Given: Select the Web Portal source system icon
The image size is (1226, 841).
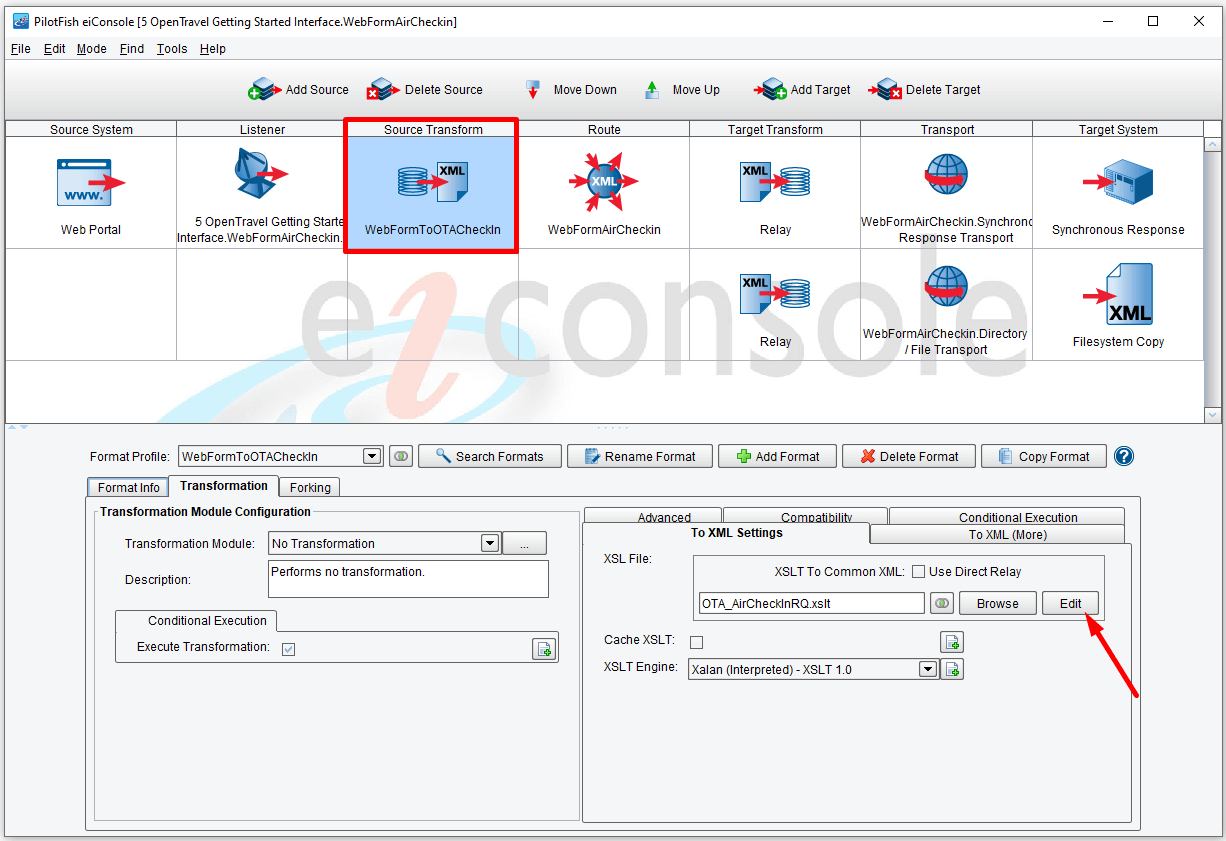Looking at the screenshot, I should tap(91, 182).
